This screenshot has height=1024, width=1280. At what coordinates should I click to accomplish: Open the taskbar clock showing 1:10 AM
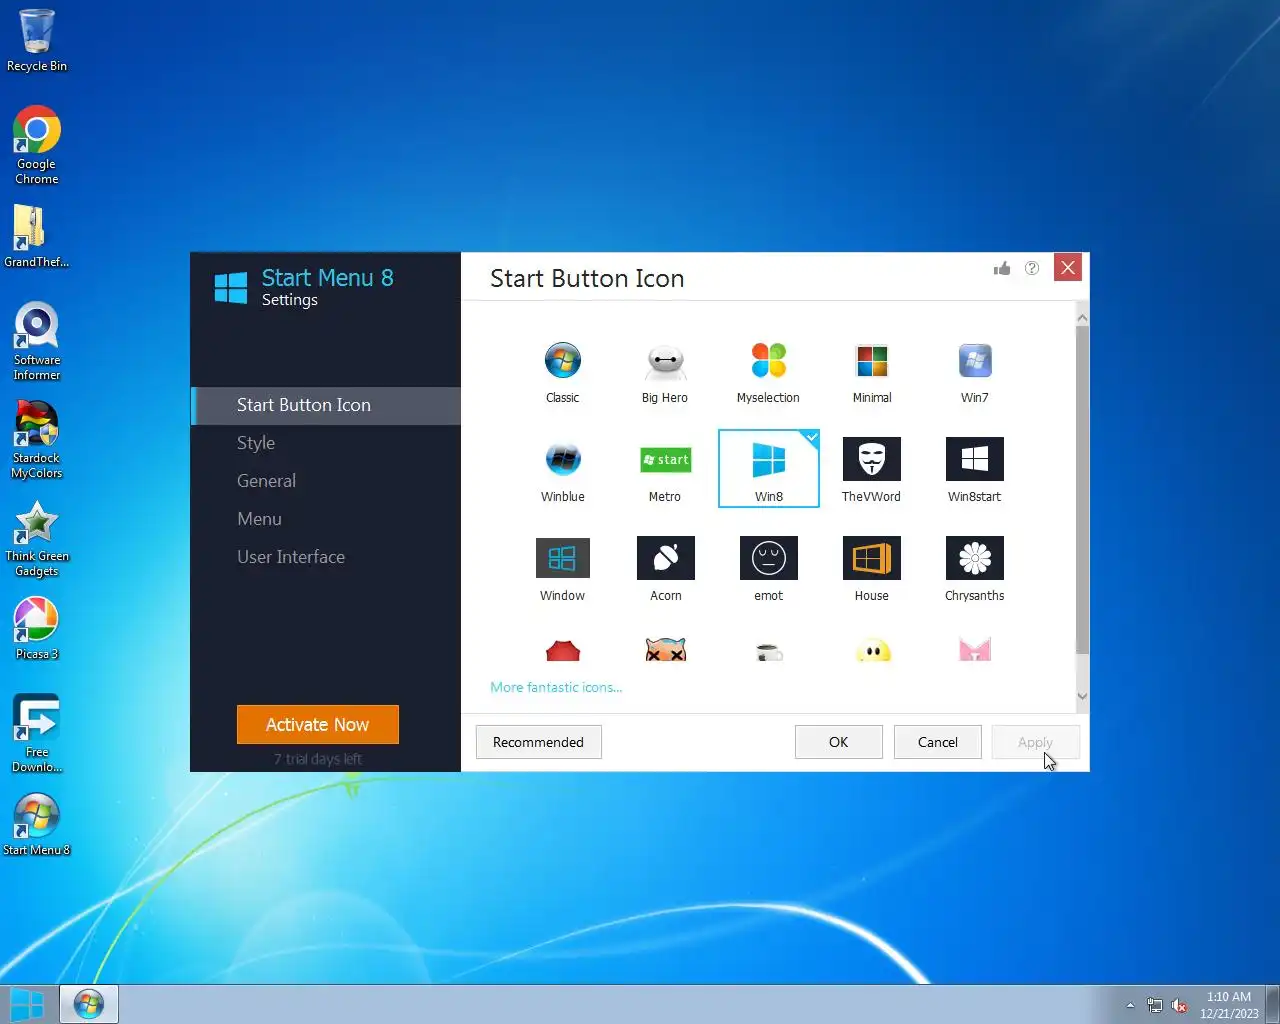[1229, 1005]
